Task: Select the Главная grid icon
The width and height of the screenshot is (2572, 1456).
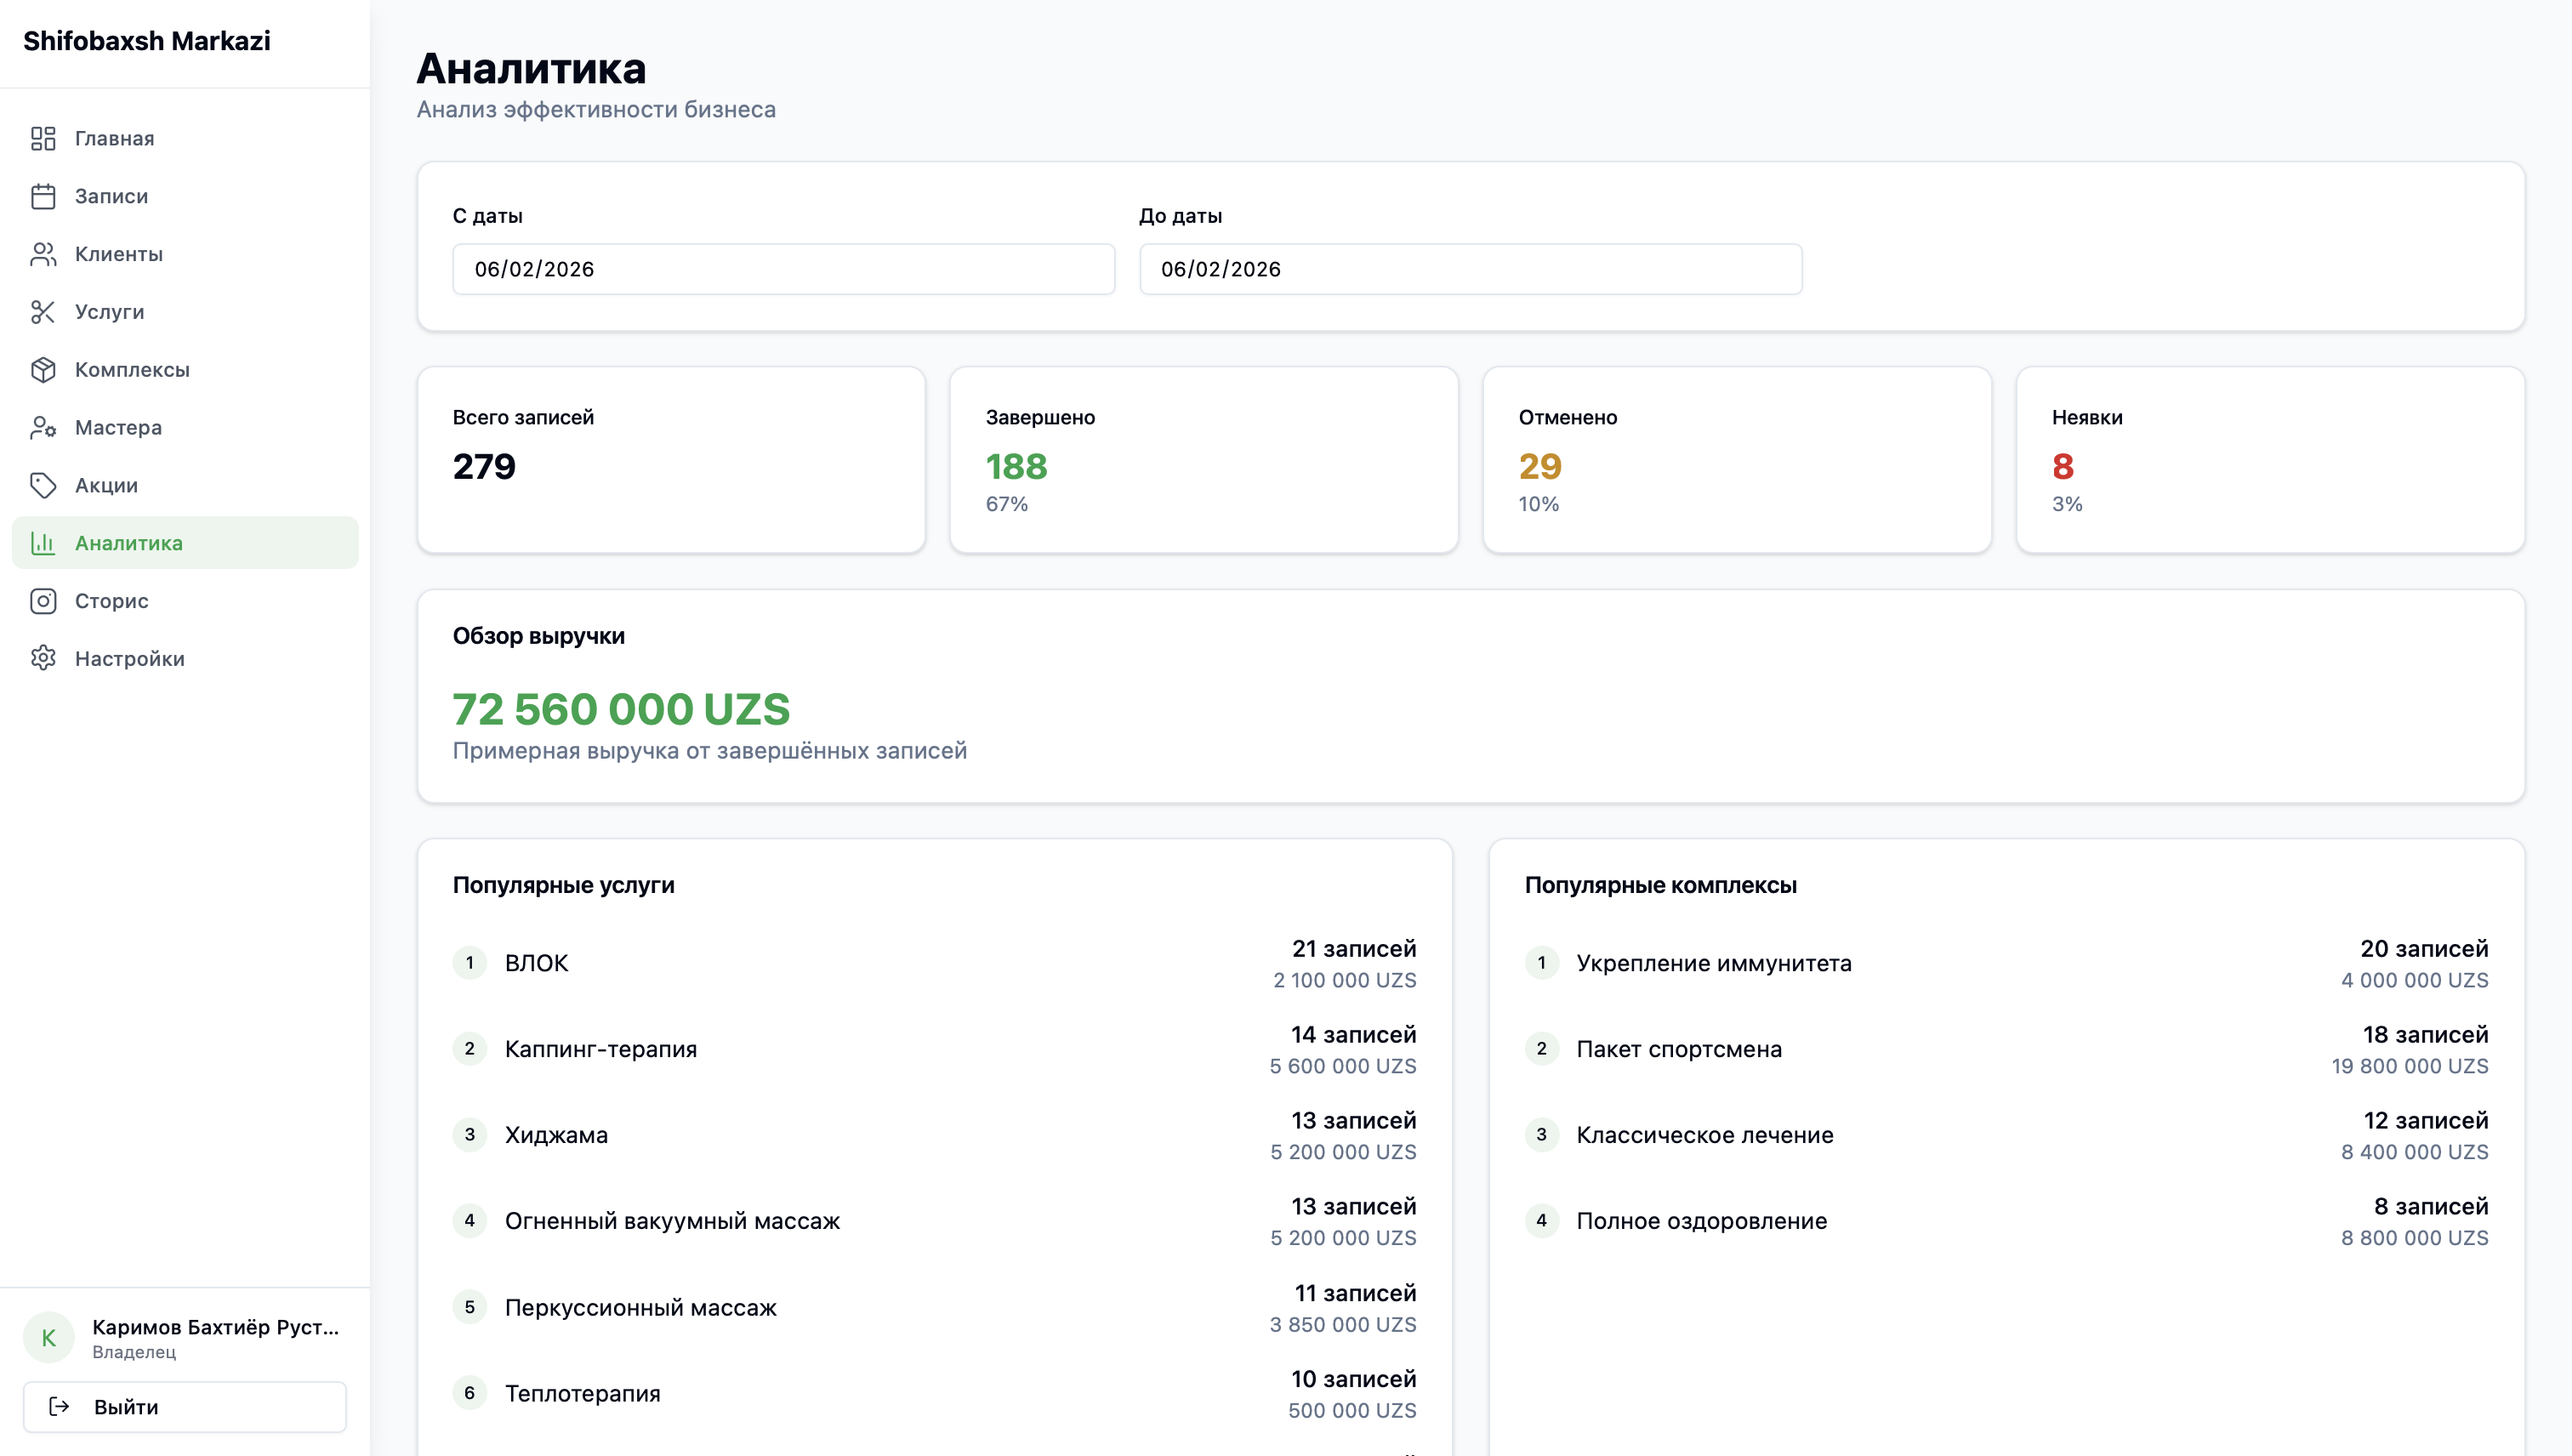Action: (x=44, y=138)
